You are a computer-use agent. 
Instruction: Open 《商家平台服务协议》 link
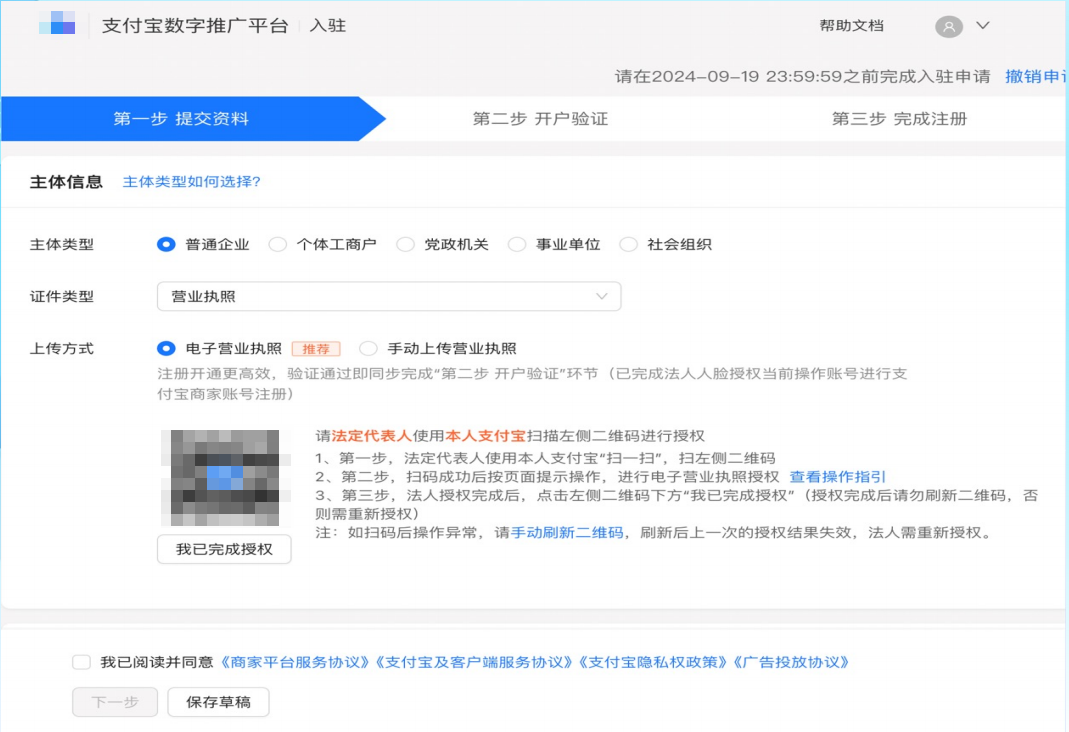pos(295,662)
